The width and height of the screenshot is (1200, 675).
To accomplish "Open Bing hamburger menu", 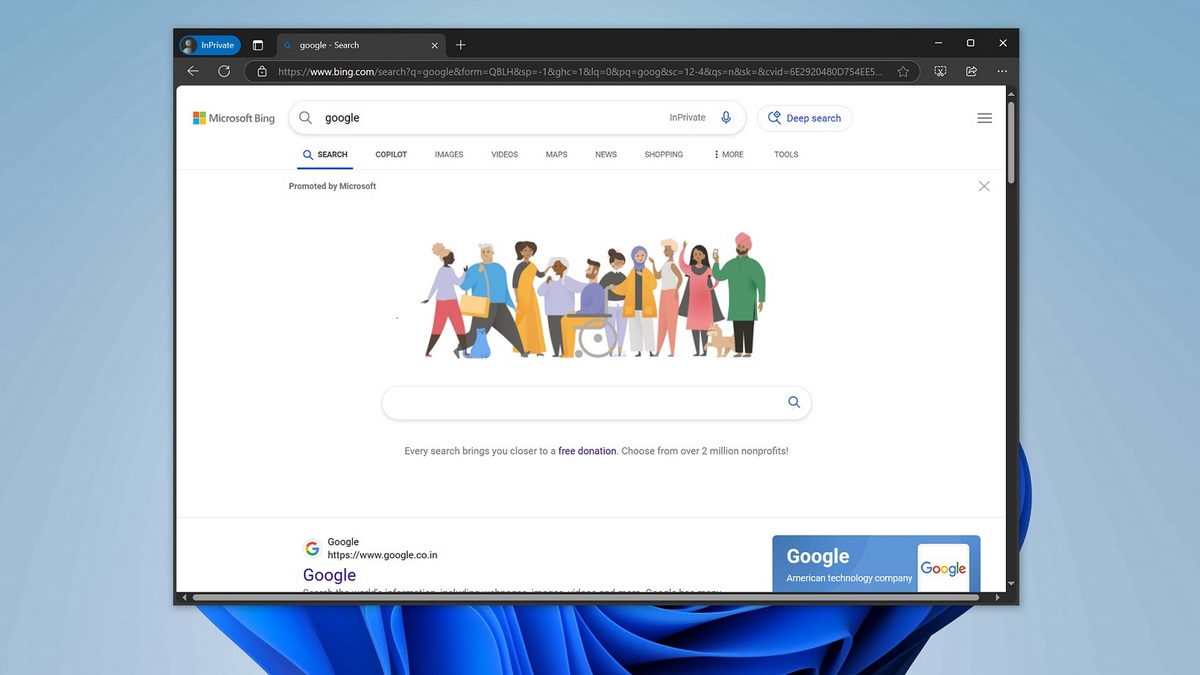I will (x=985, y=118).
